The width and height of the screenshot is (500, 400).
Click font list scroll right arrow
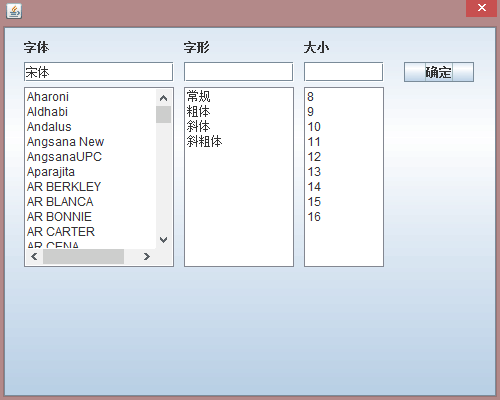(x=147, y=256)
